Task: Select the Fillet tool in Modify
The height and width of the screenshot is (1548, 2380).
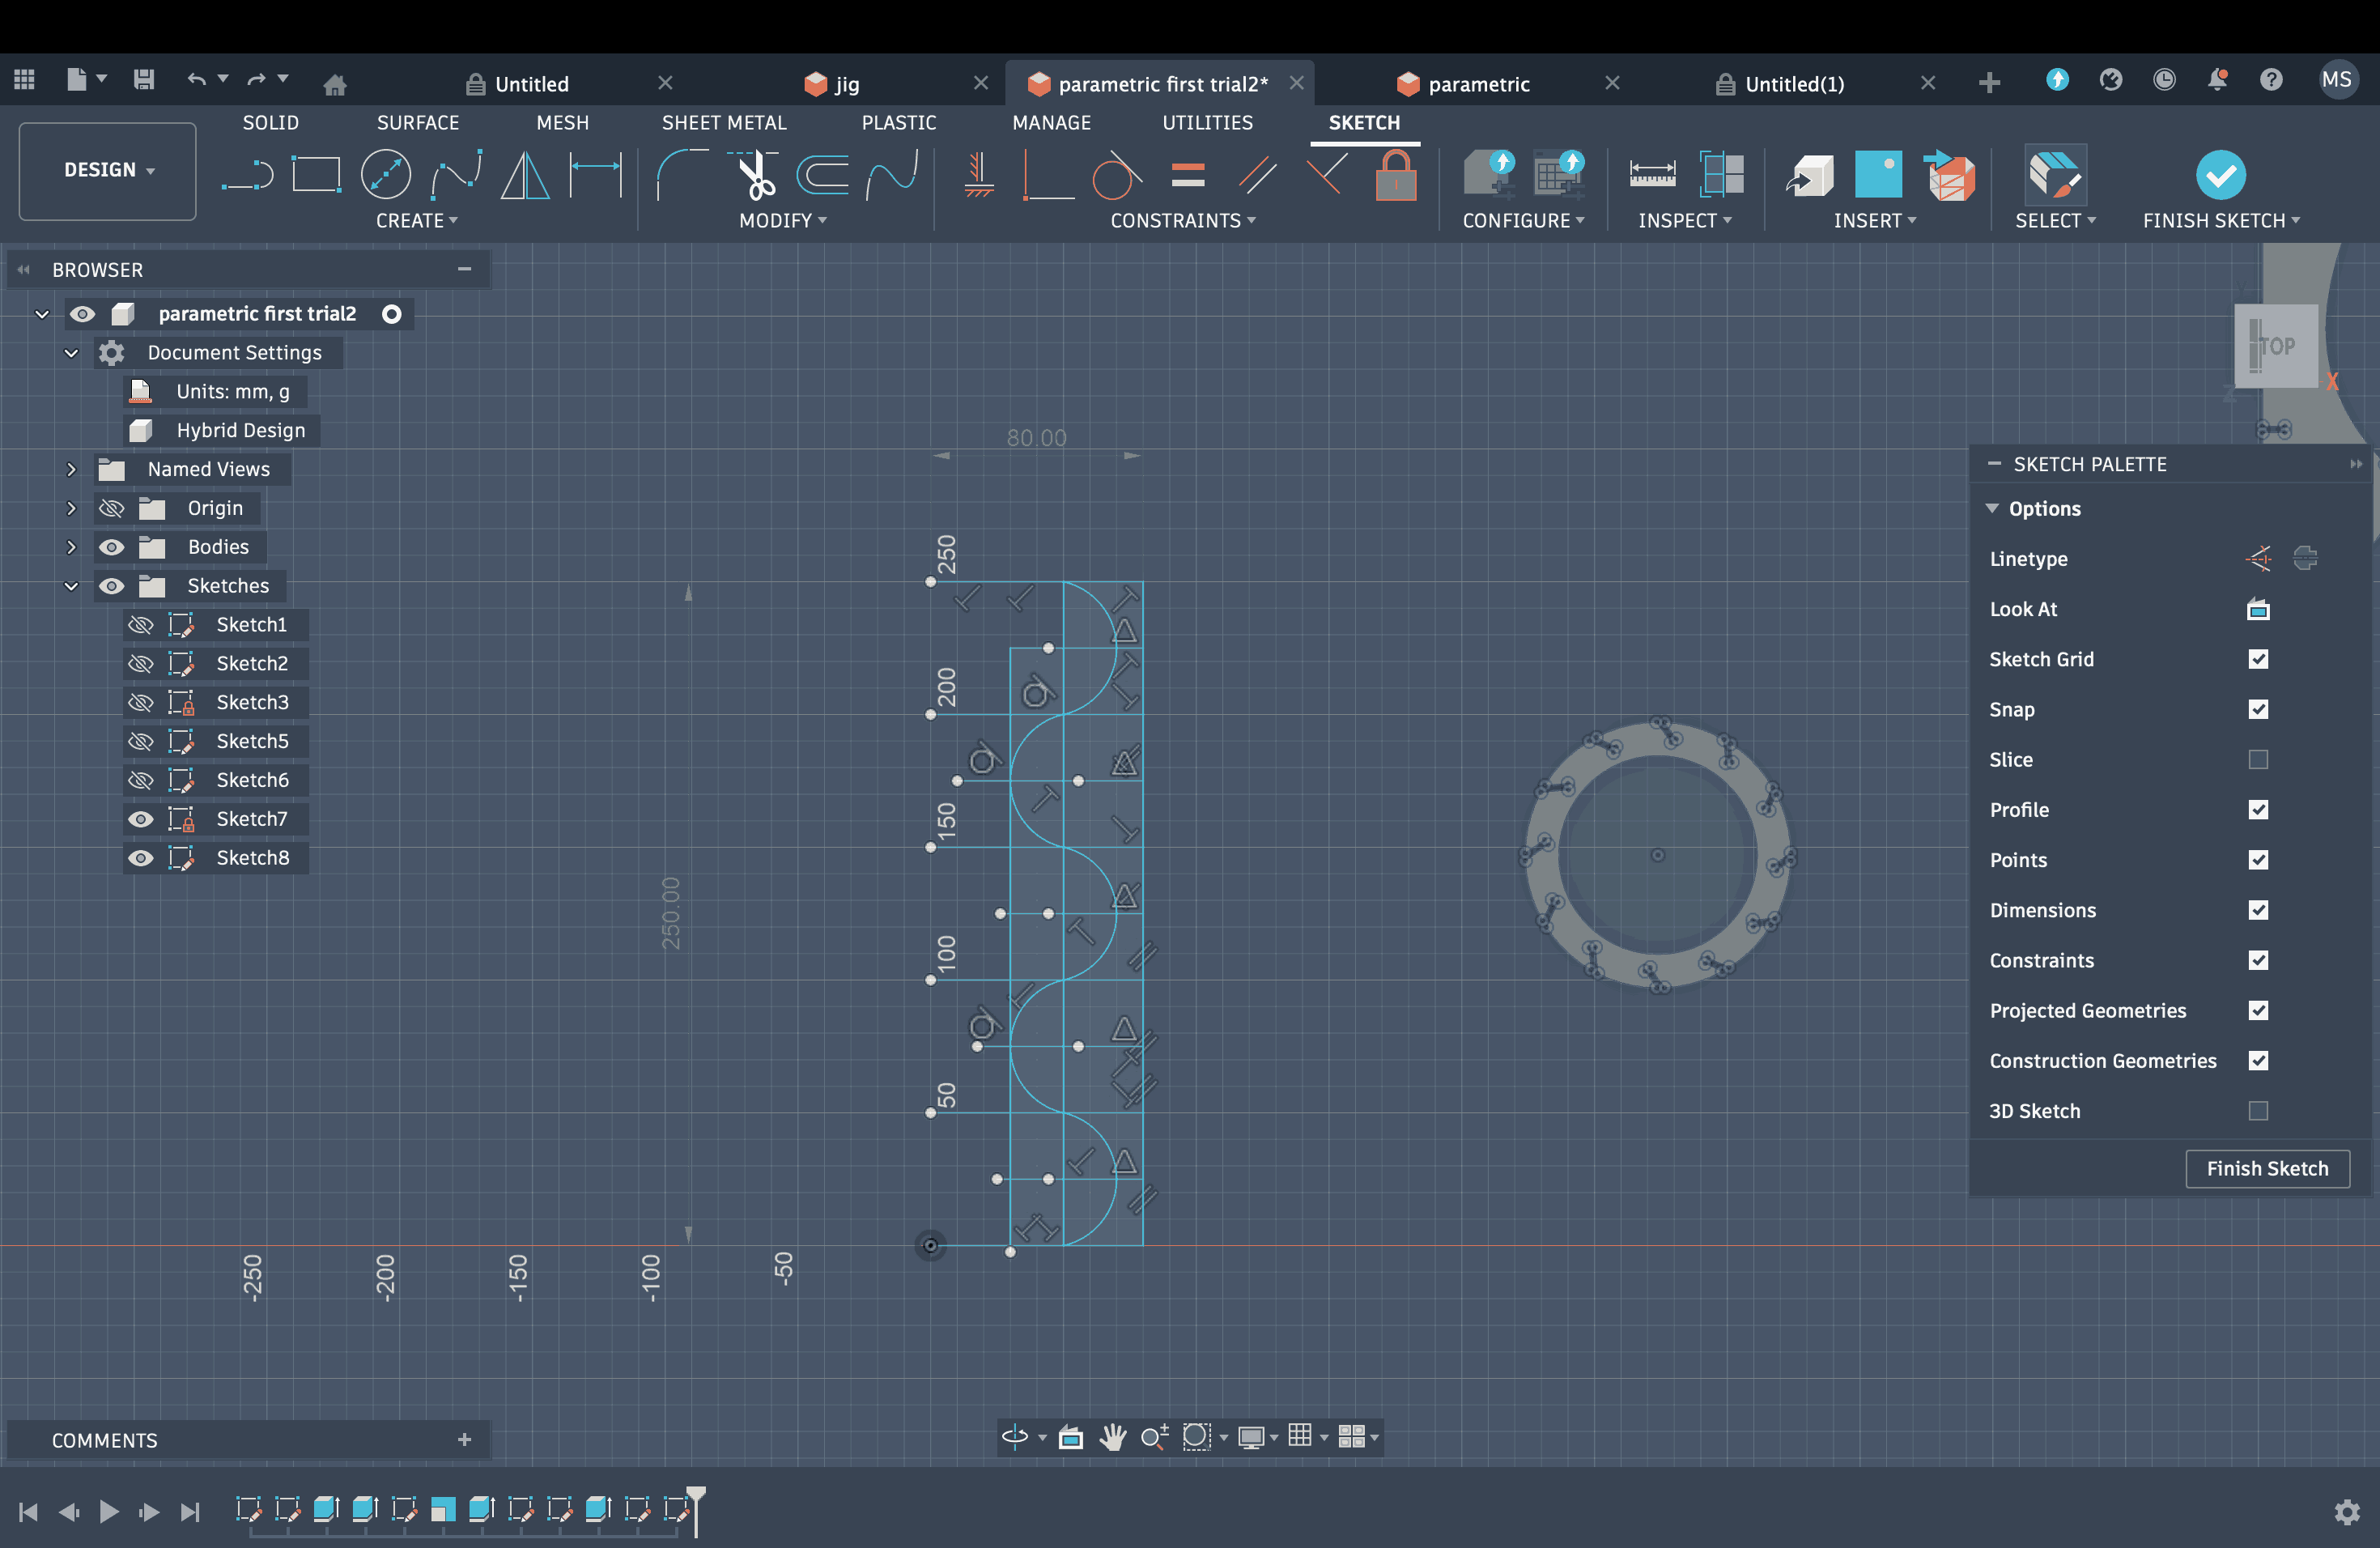Action: point(682,175)
